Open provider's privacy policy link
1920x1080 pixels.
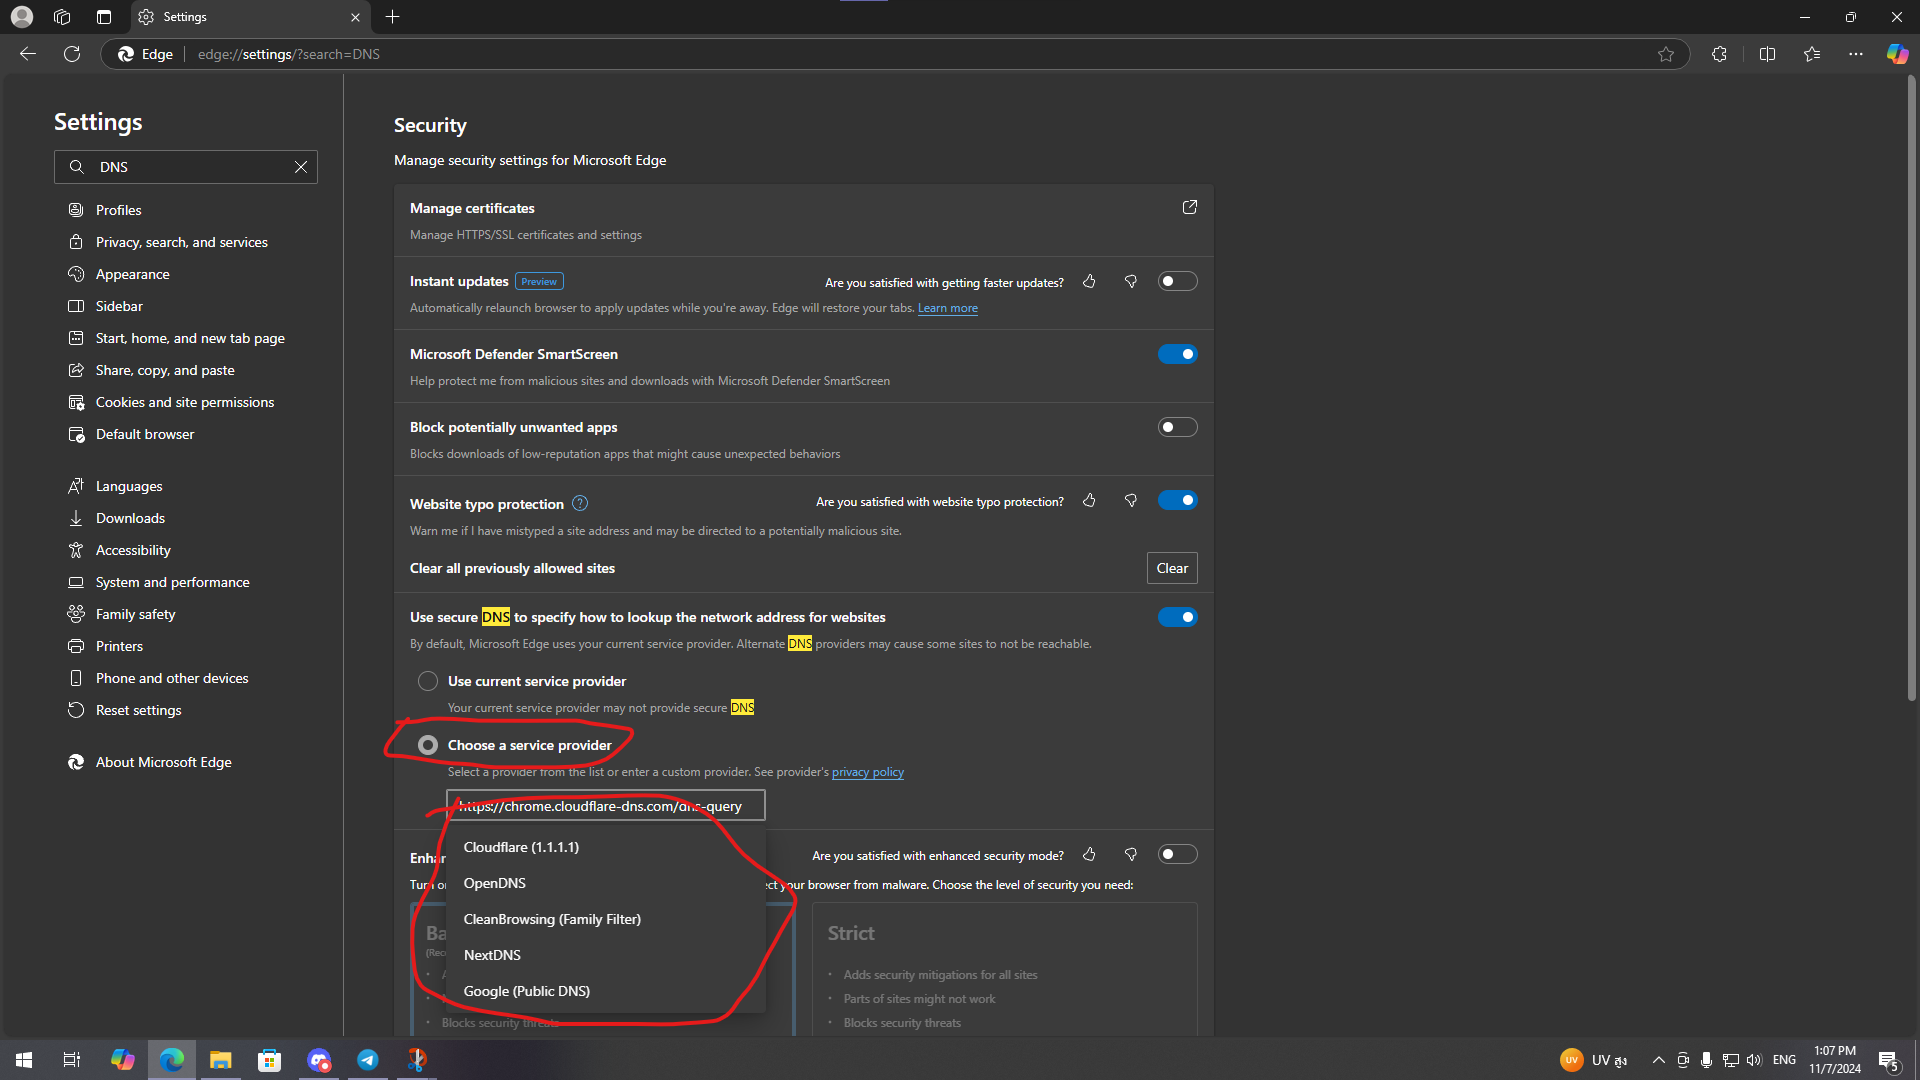867,772
